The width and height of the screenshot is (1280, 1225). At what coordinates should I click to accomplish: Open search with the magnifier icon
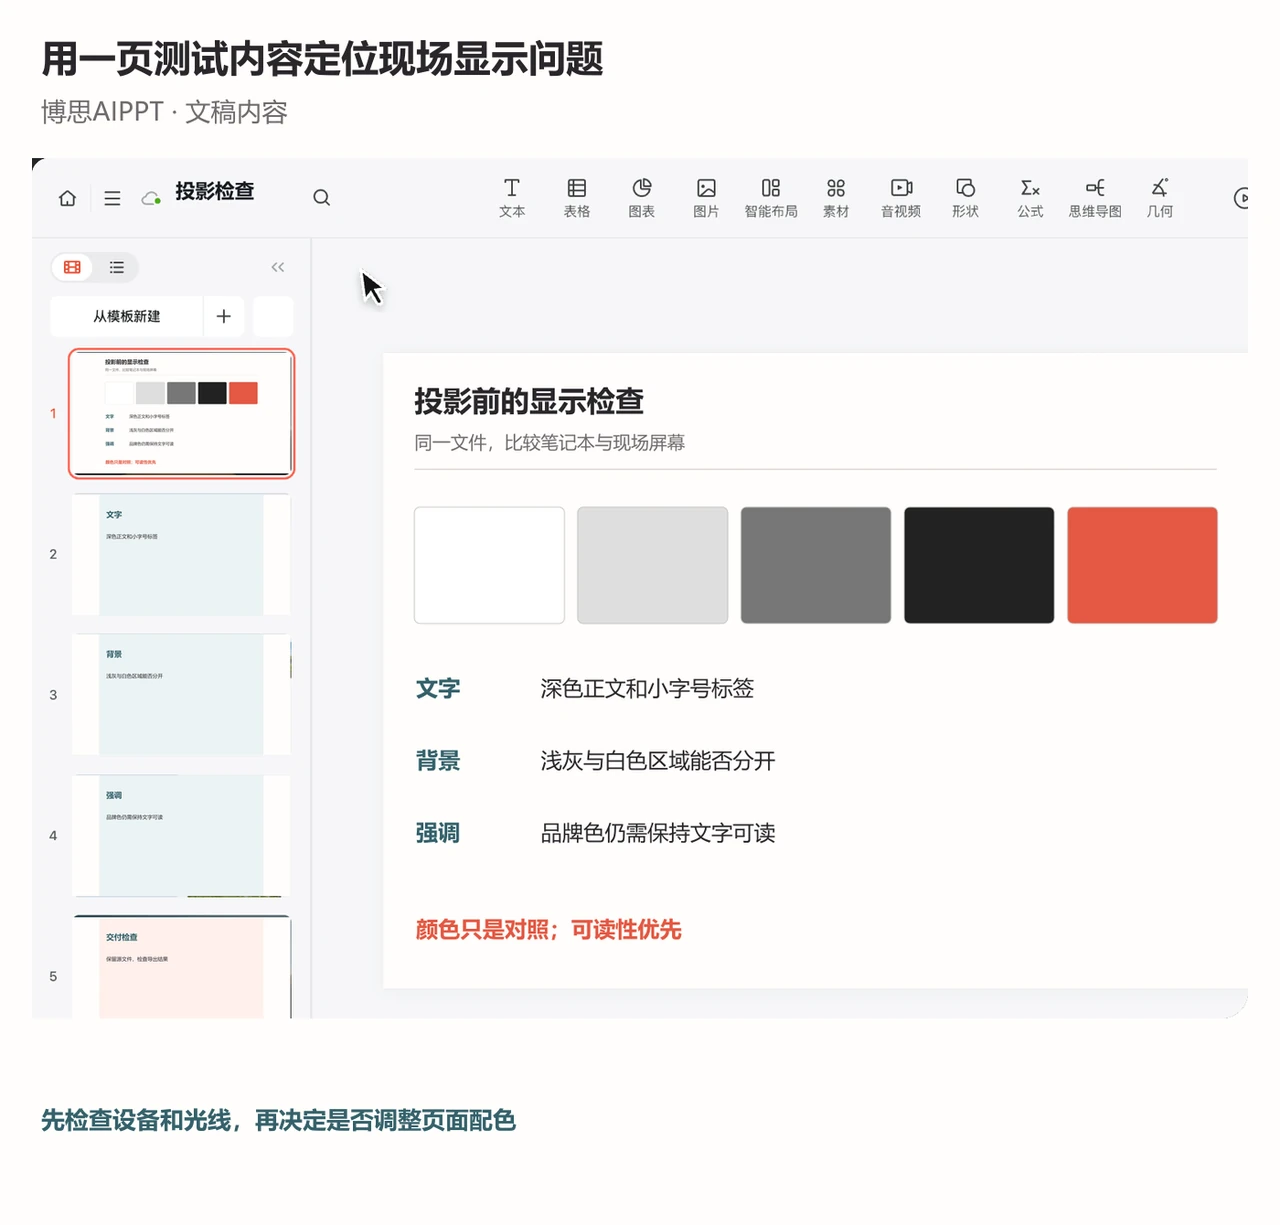point(321,198)
